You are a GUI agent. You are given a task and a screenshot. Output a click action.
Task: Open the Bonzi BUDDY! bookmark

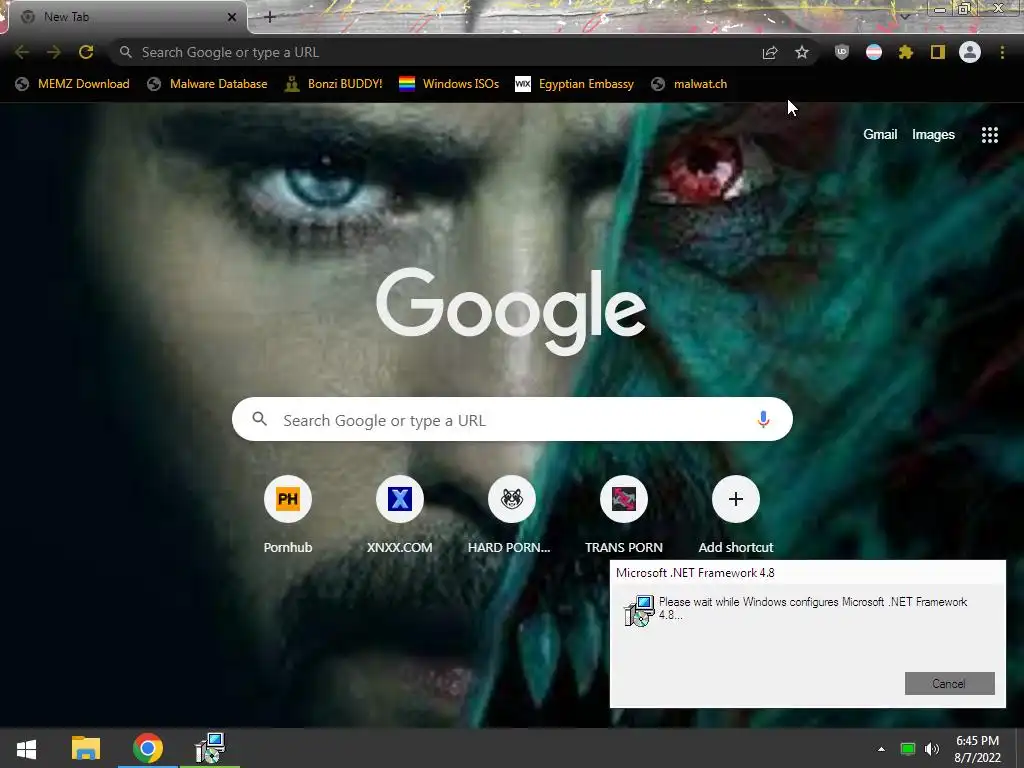334,84
